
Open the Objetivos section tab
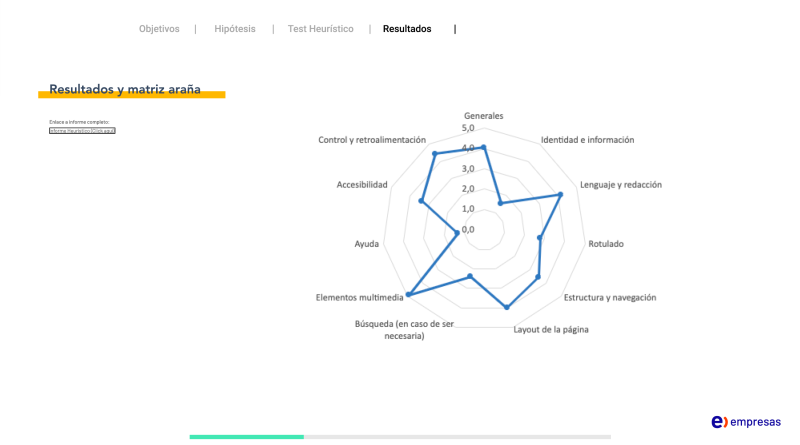(159, 29)
